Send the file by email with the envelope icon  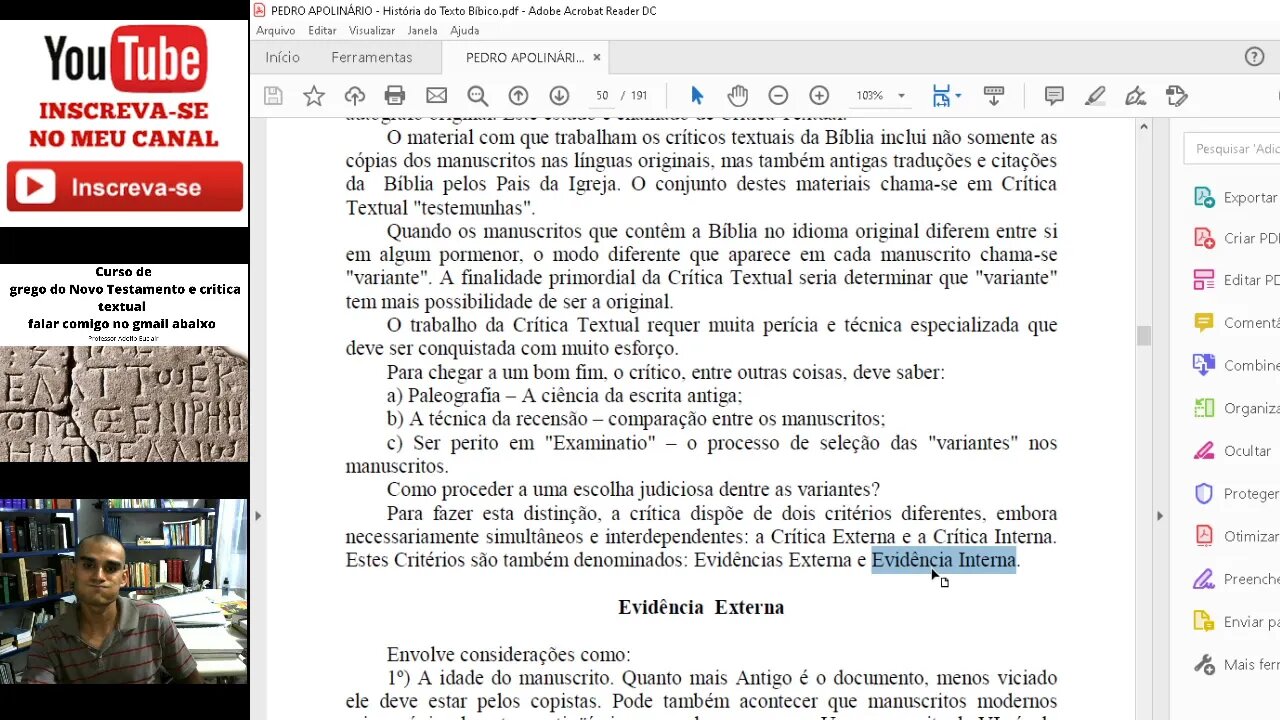436,96
